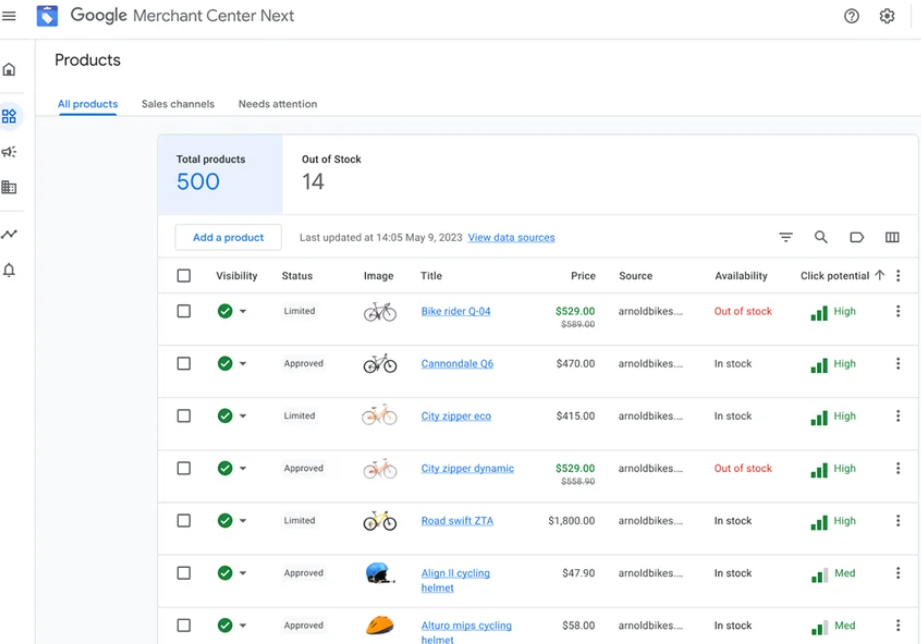
Task: Open the Road swift ZTA link
Action: pos(457,521)
